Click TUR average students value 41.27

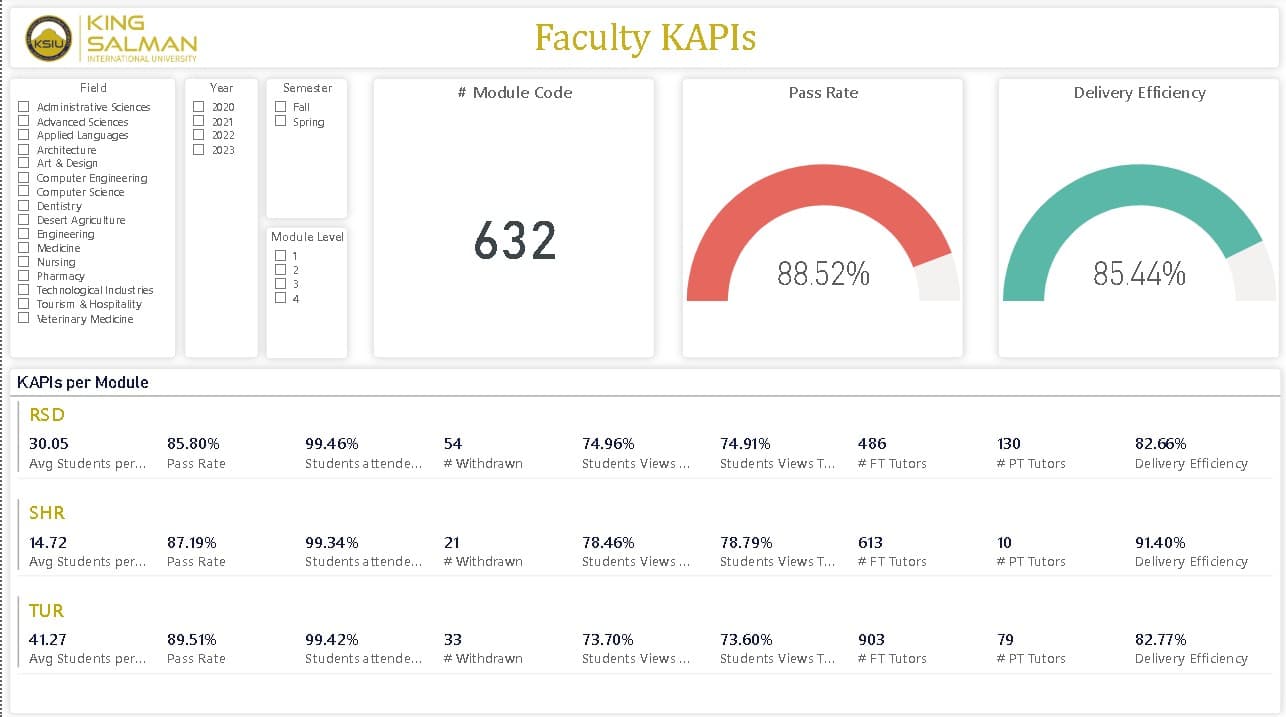[x=48, y=639]
